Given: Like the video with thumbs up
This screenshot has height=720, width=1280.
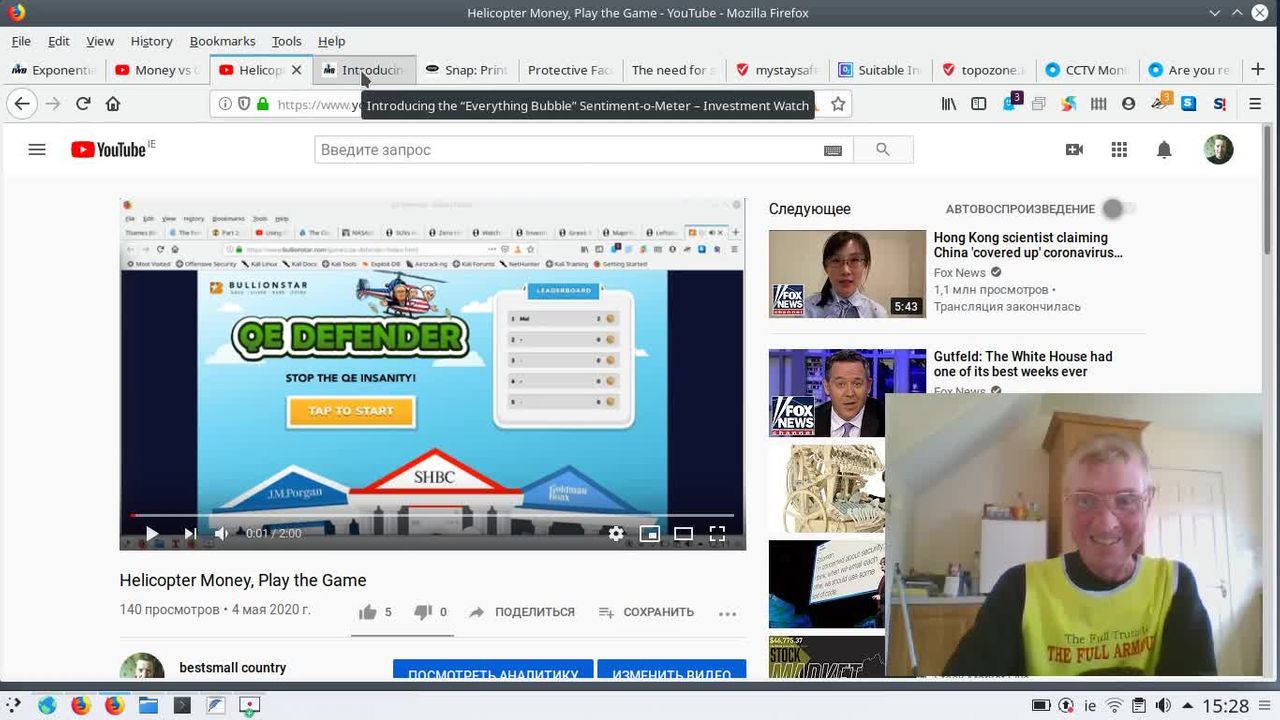Looking at the screenshot, I should pyautogui.click(x=368, y=612).
